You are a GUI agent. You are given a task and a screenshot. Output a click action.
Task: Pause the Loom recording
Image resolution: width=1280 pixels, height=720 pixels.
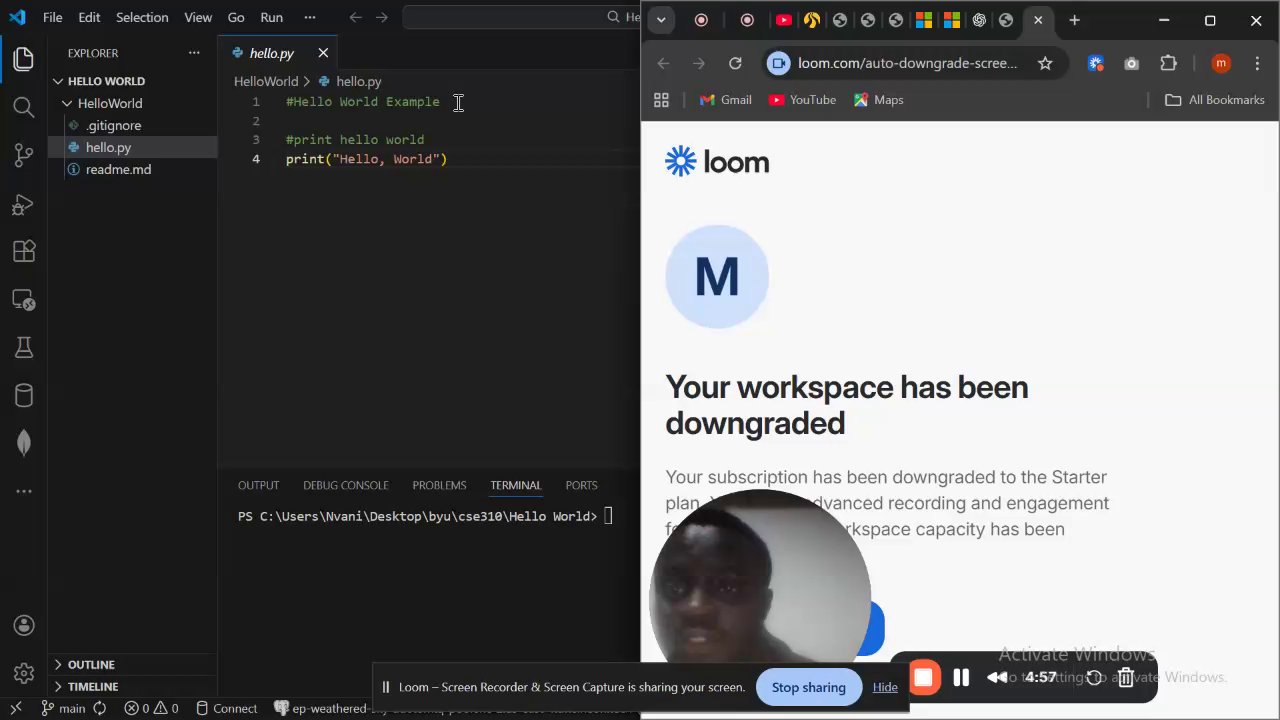(x=961, y=678)
